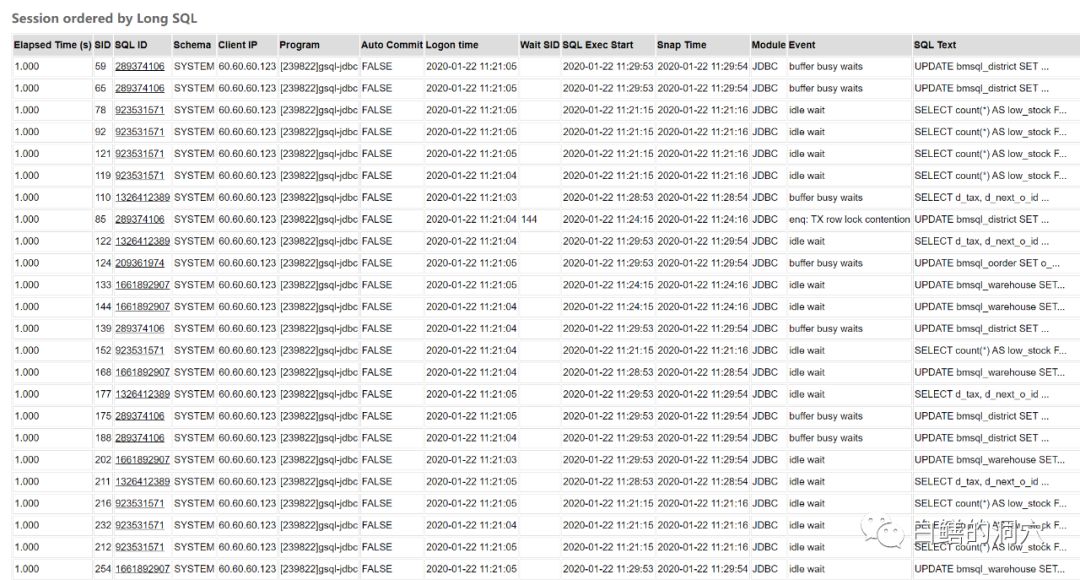1080x580 pixels.
Task: Open SQL ID 1326412389 link for SID 122
Action: tap(142, 242)
